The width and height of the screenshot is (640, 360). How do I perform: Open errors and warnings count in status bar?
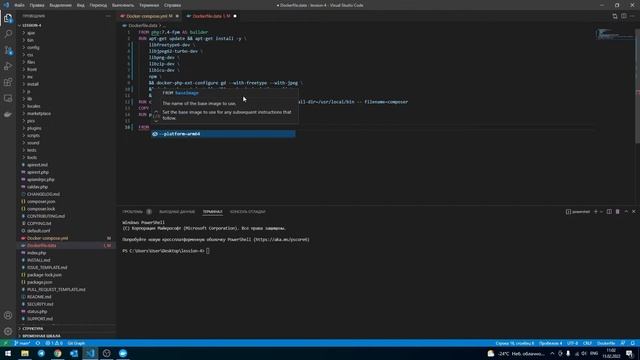53,343
